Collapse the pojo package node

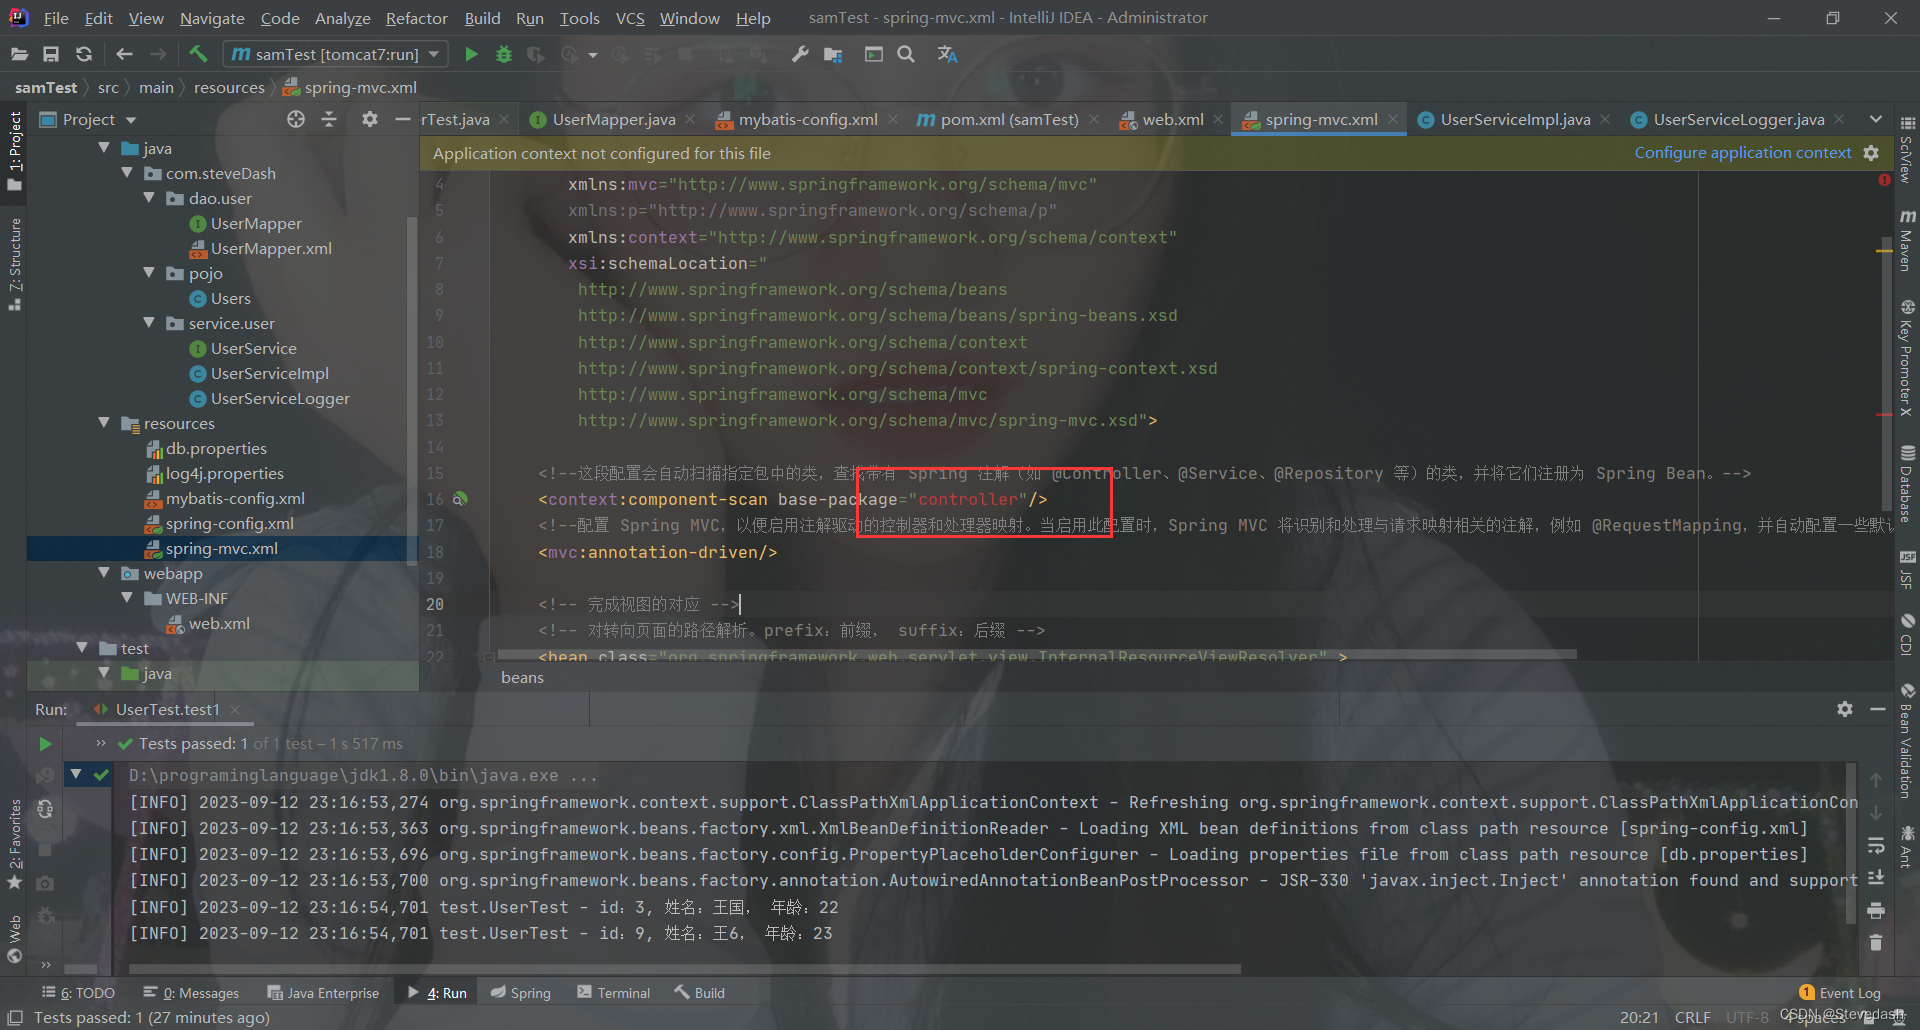(149, 273)
